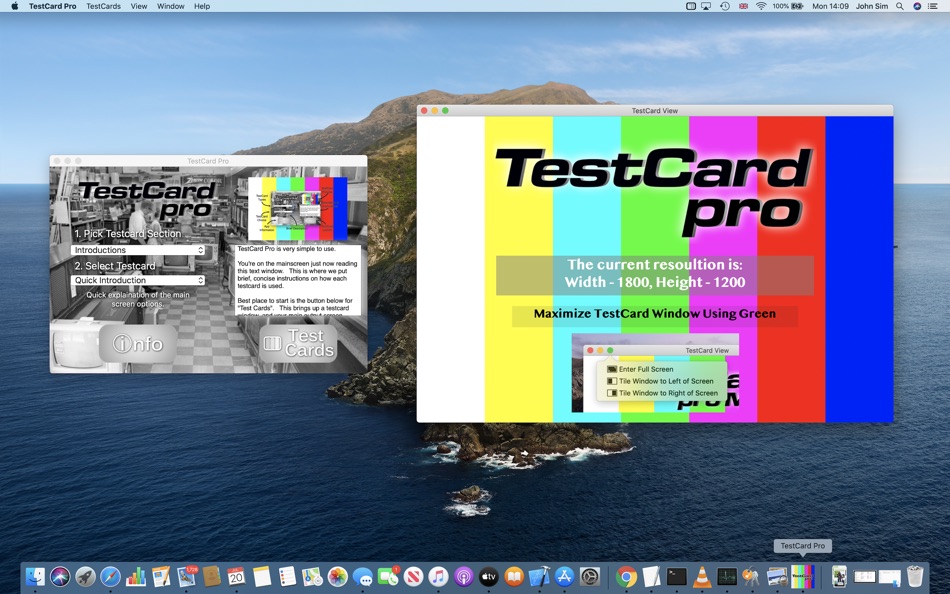Click the TestCard View embedded menu screenshot
The image size is (950, 594).
pos(655,373)
